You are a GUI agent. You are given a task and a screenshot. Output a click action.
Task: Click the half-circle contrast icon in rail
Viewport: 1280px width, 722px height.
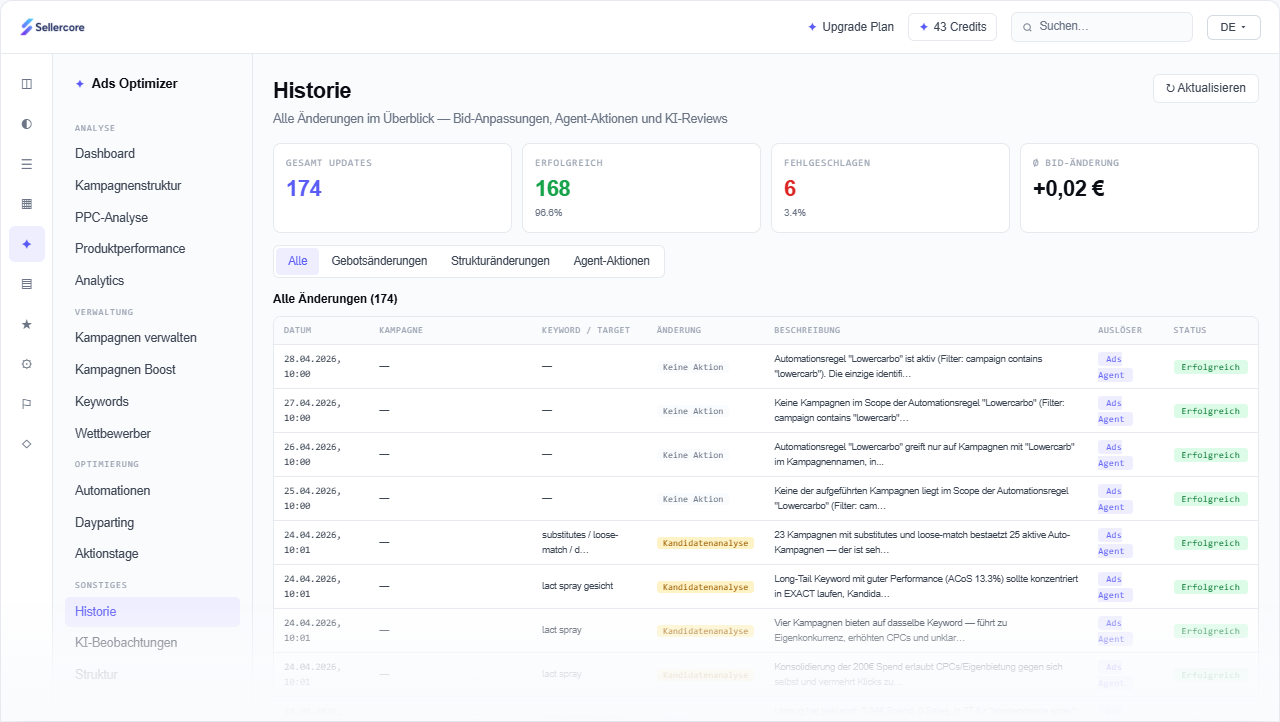[x=26, y=124]
